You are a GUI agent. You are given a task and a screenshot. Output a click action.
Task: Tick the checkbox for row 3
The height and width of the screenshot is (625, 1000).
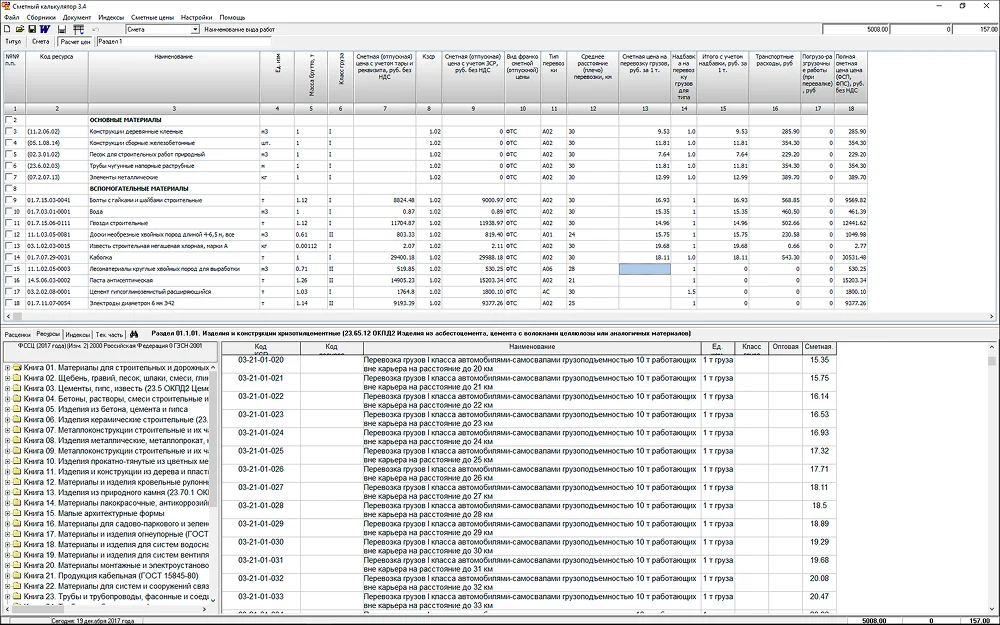8,131
